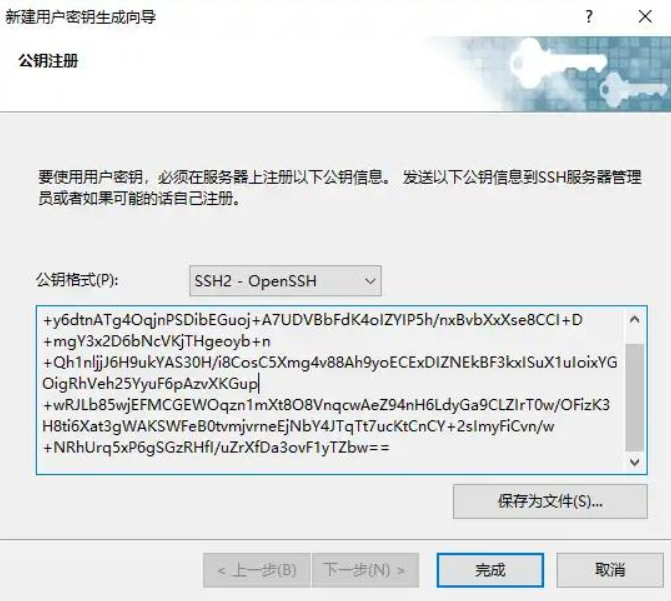Click the scroll up arrow in key textbox
This screenshot has height=601, width=671.
(x=635, y=319)
